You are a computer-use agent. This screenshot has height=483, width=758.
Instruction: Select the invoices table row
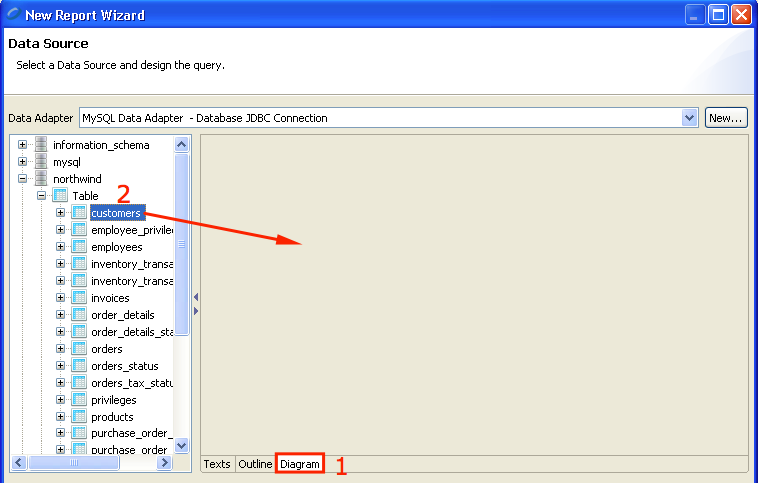tap(110, 298)
